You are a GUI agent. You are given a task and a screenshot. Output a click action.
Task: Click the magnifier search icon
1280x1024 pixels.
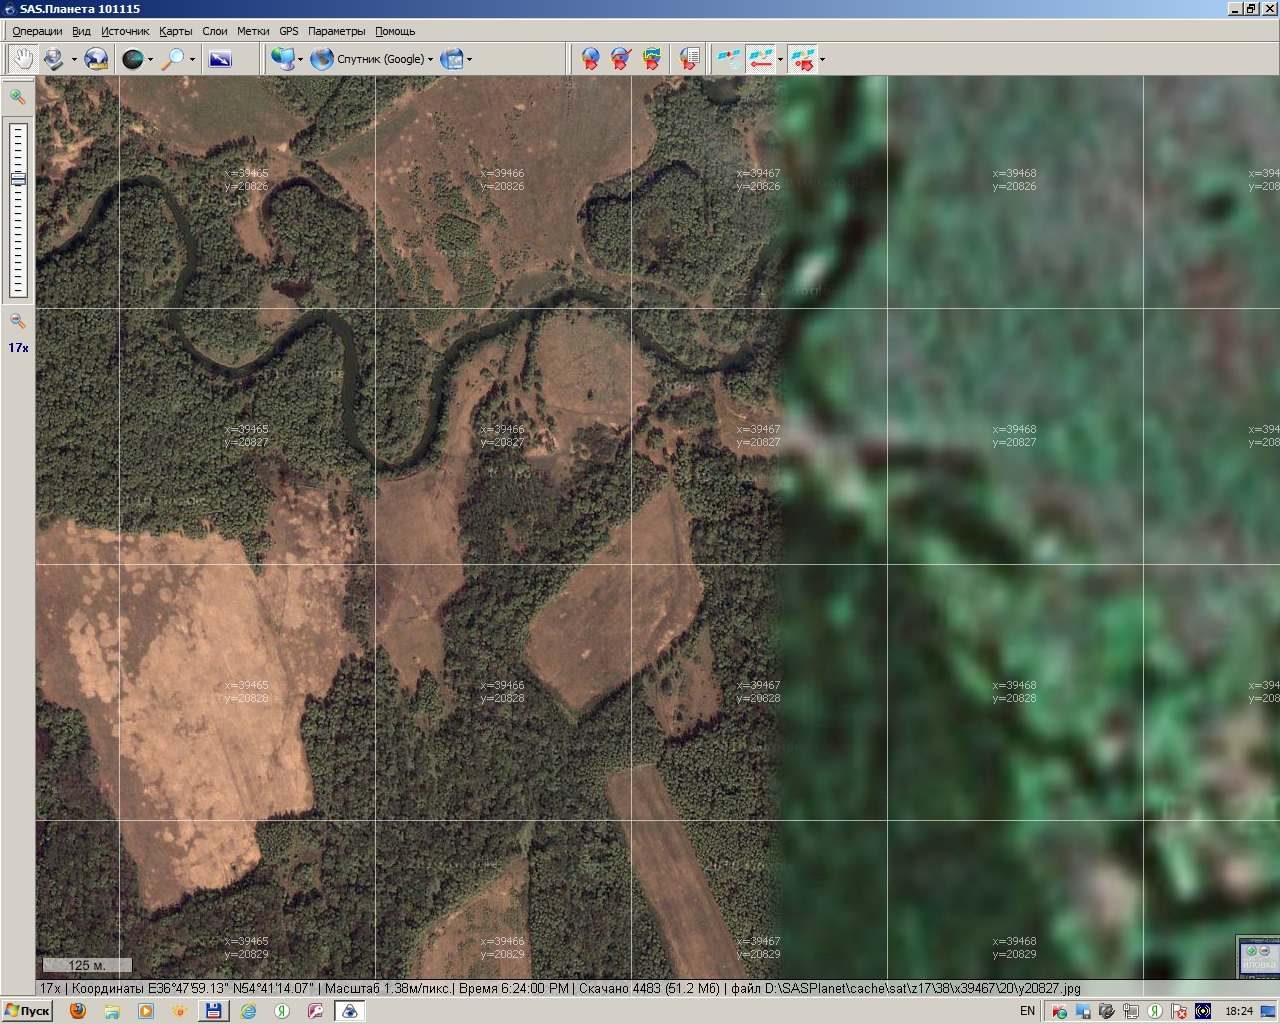point(174,59)
